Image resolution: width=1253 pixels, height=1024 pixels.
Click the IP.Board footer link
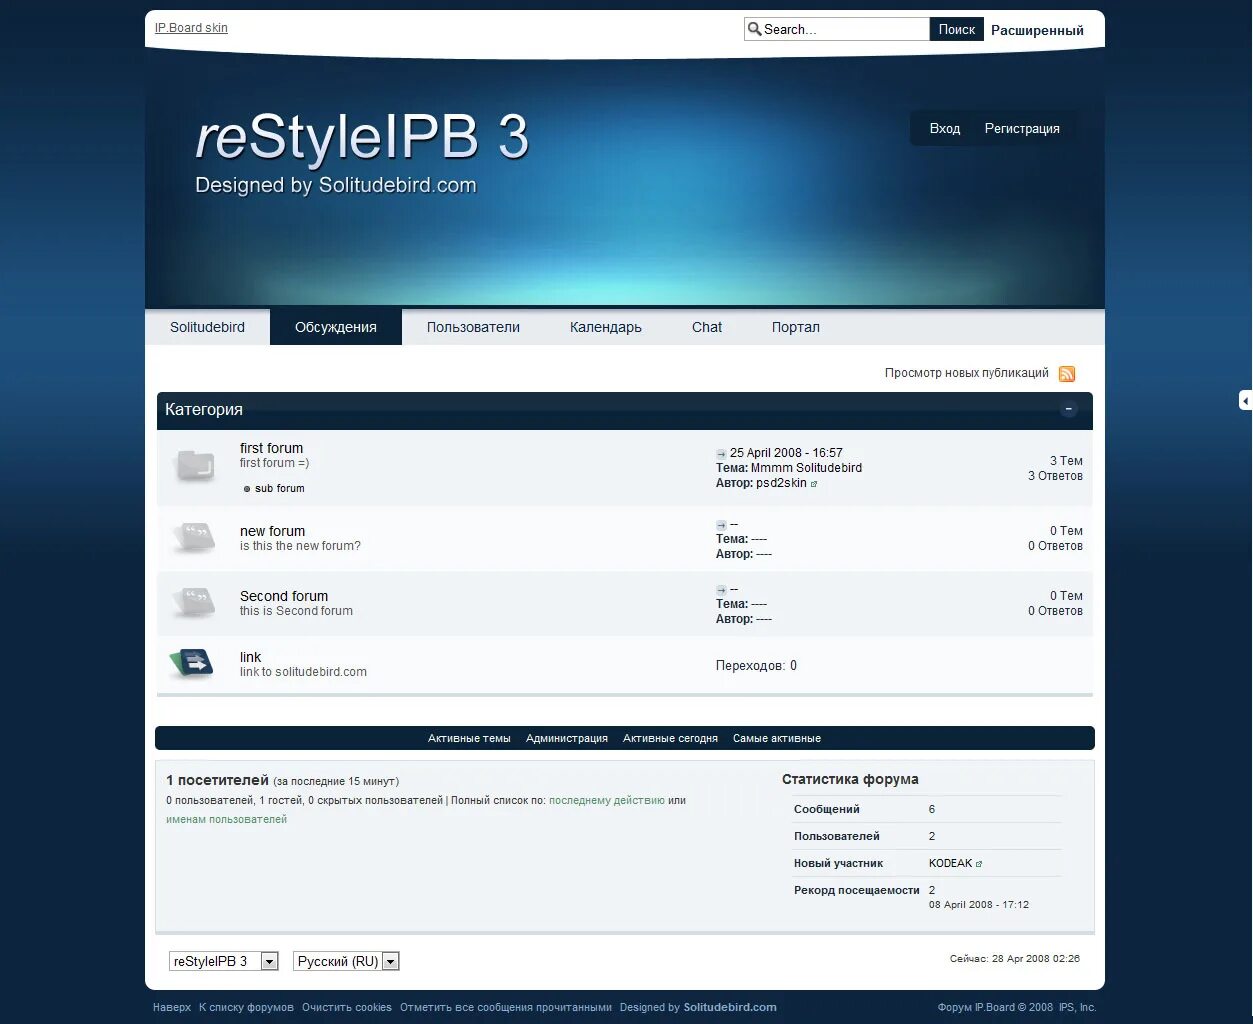994,1008
